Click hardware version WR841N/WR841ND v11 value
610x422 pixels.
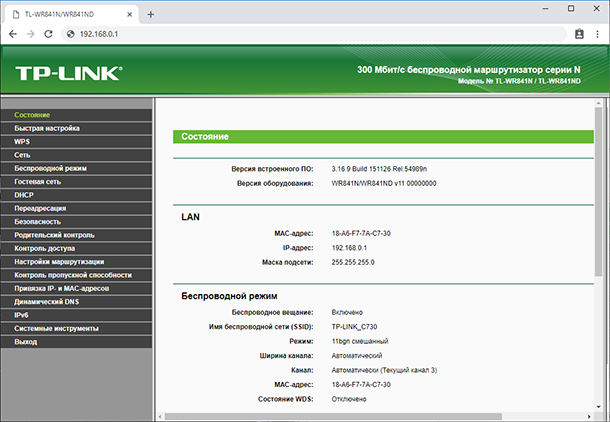tap(384, 183)
